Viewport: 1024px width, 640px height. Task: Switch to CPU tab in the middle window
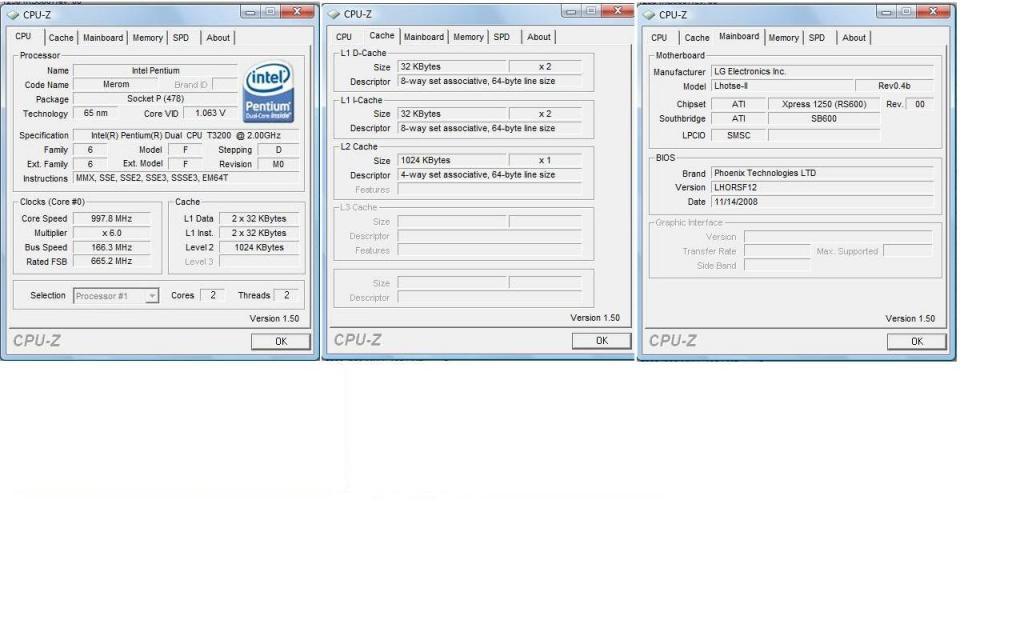(344, 37)
